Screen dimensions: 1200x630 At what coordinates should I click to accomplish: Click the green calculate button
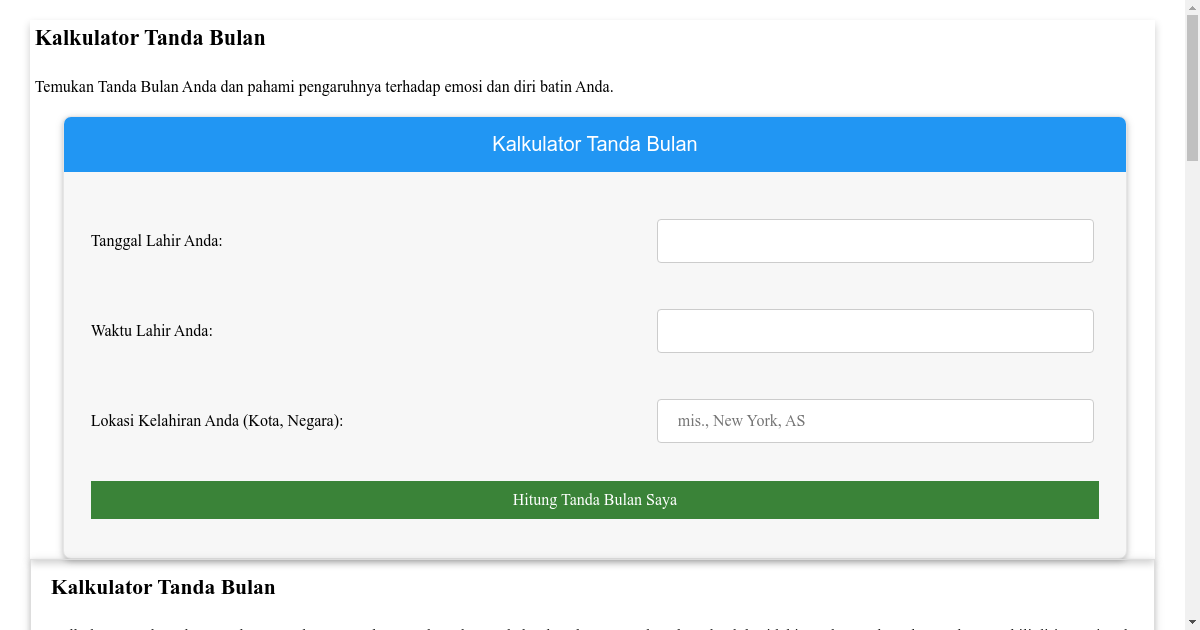(x=594, y=499)
